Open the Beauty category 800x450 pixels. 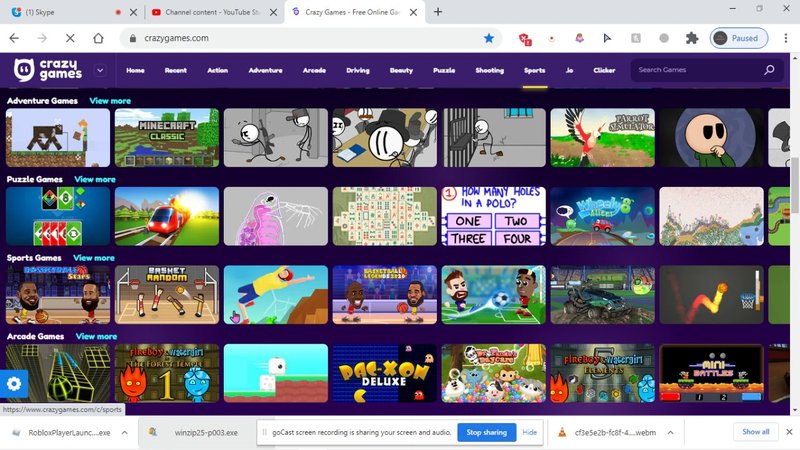[401, 70]
